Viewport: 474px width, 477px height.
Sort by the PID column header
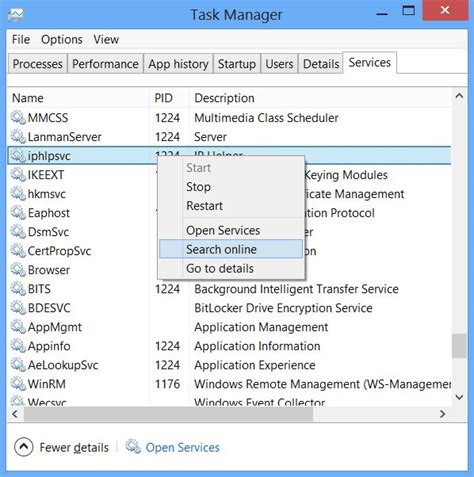click(x=169, y=98)
